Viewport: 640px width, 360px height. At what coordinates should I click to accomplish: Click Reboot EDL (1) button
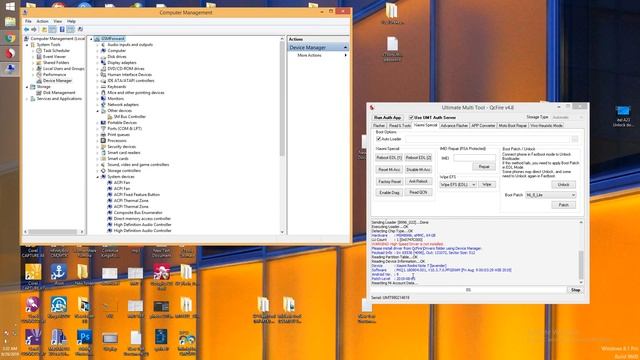(x=389, y=158)
